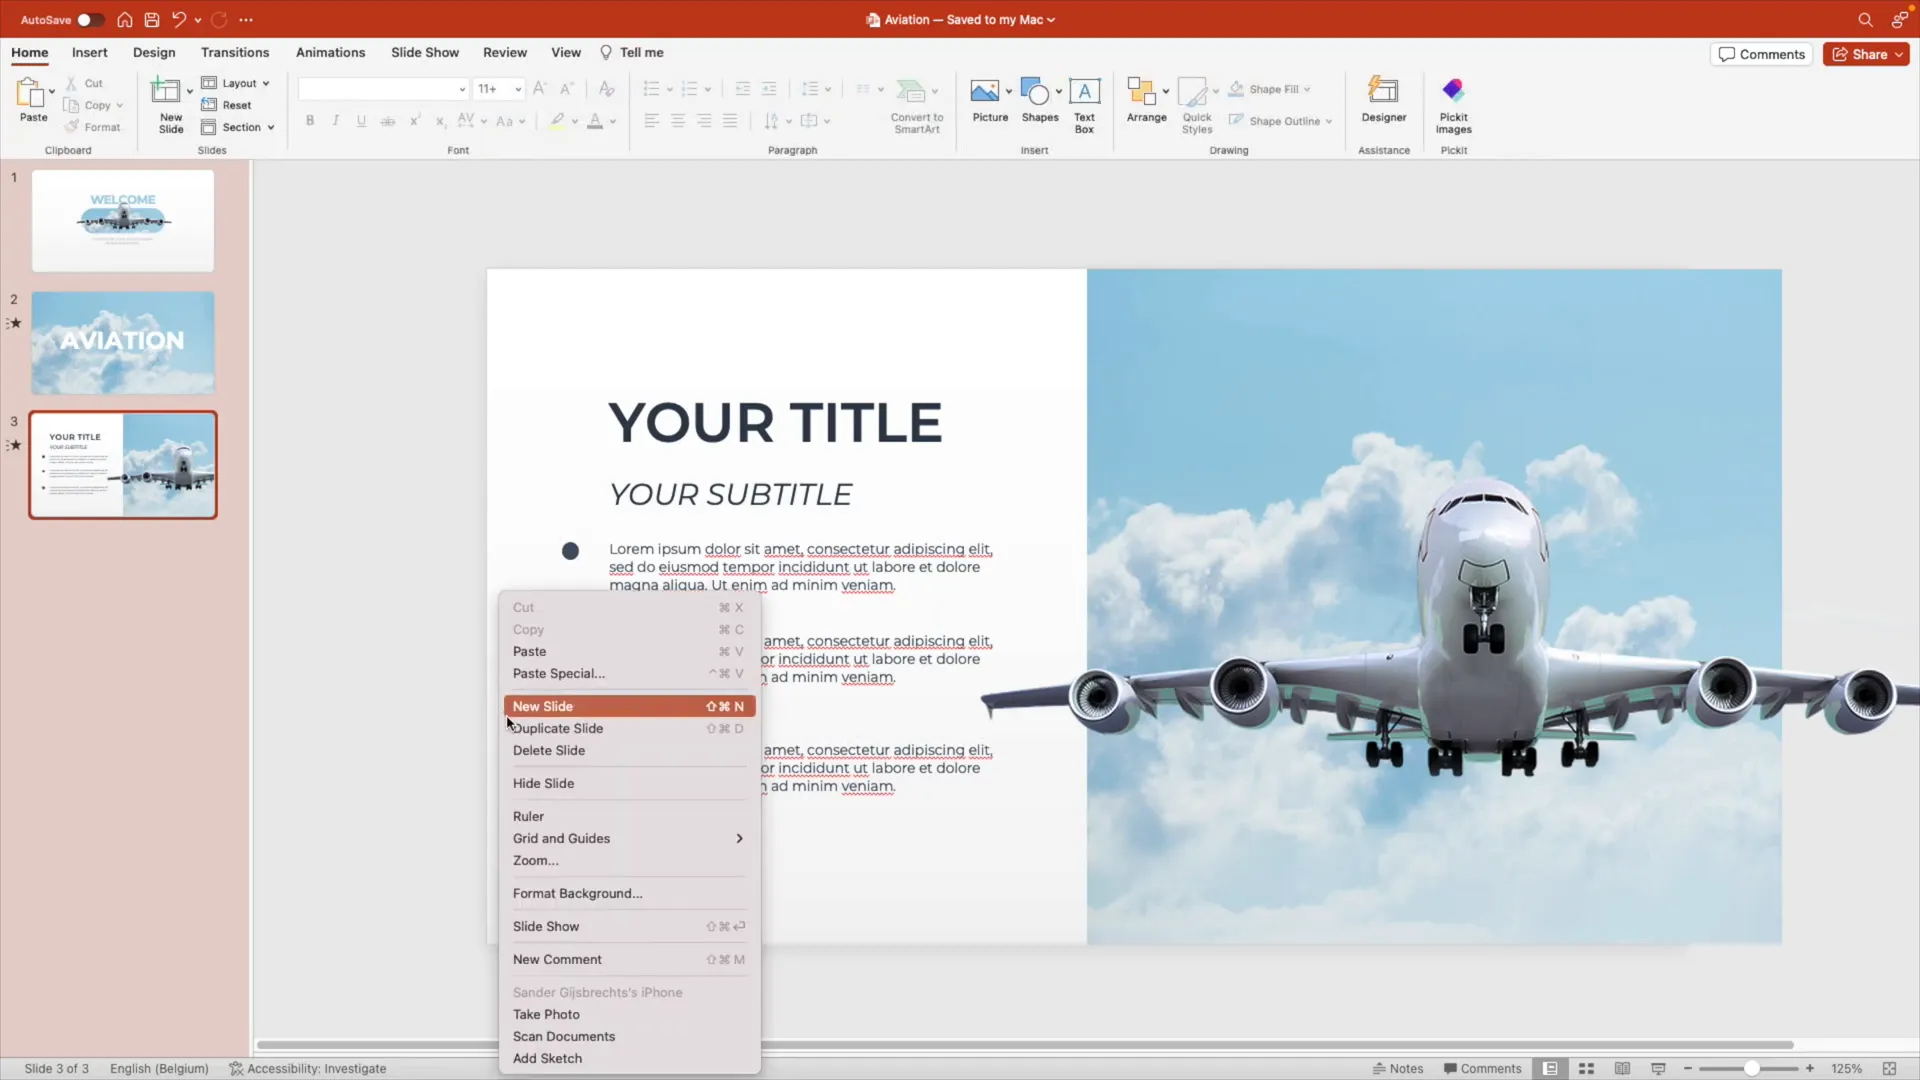Click the Paste clipboard icon
The width and height of the screenshot is (1920, 1080).
tap(30, 93)
